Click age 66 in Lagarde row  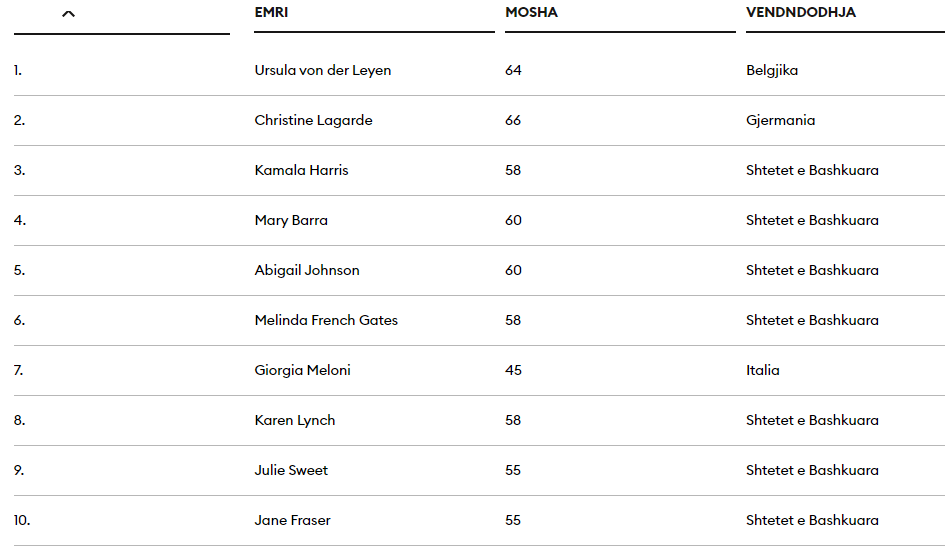pos(513,121)
